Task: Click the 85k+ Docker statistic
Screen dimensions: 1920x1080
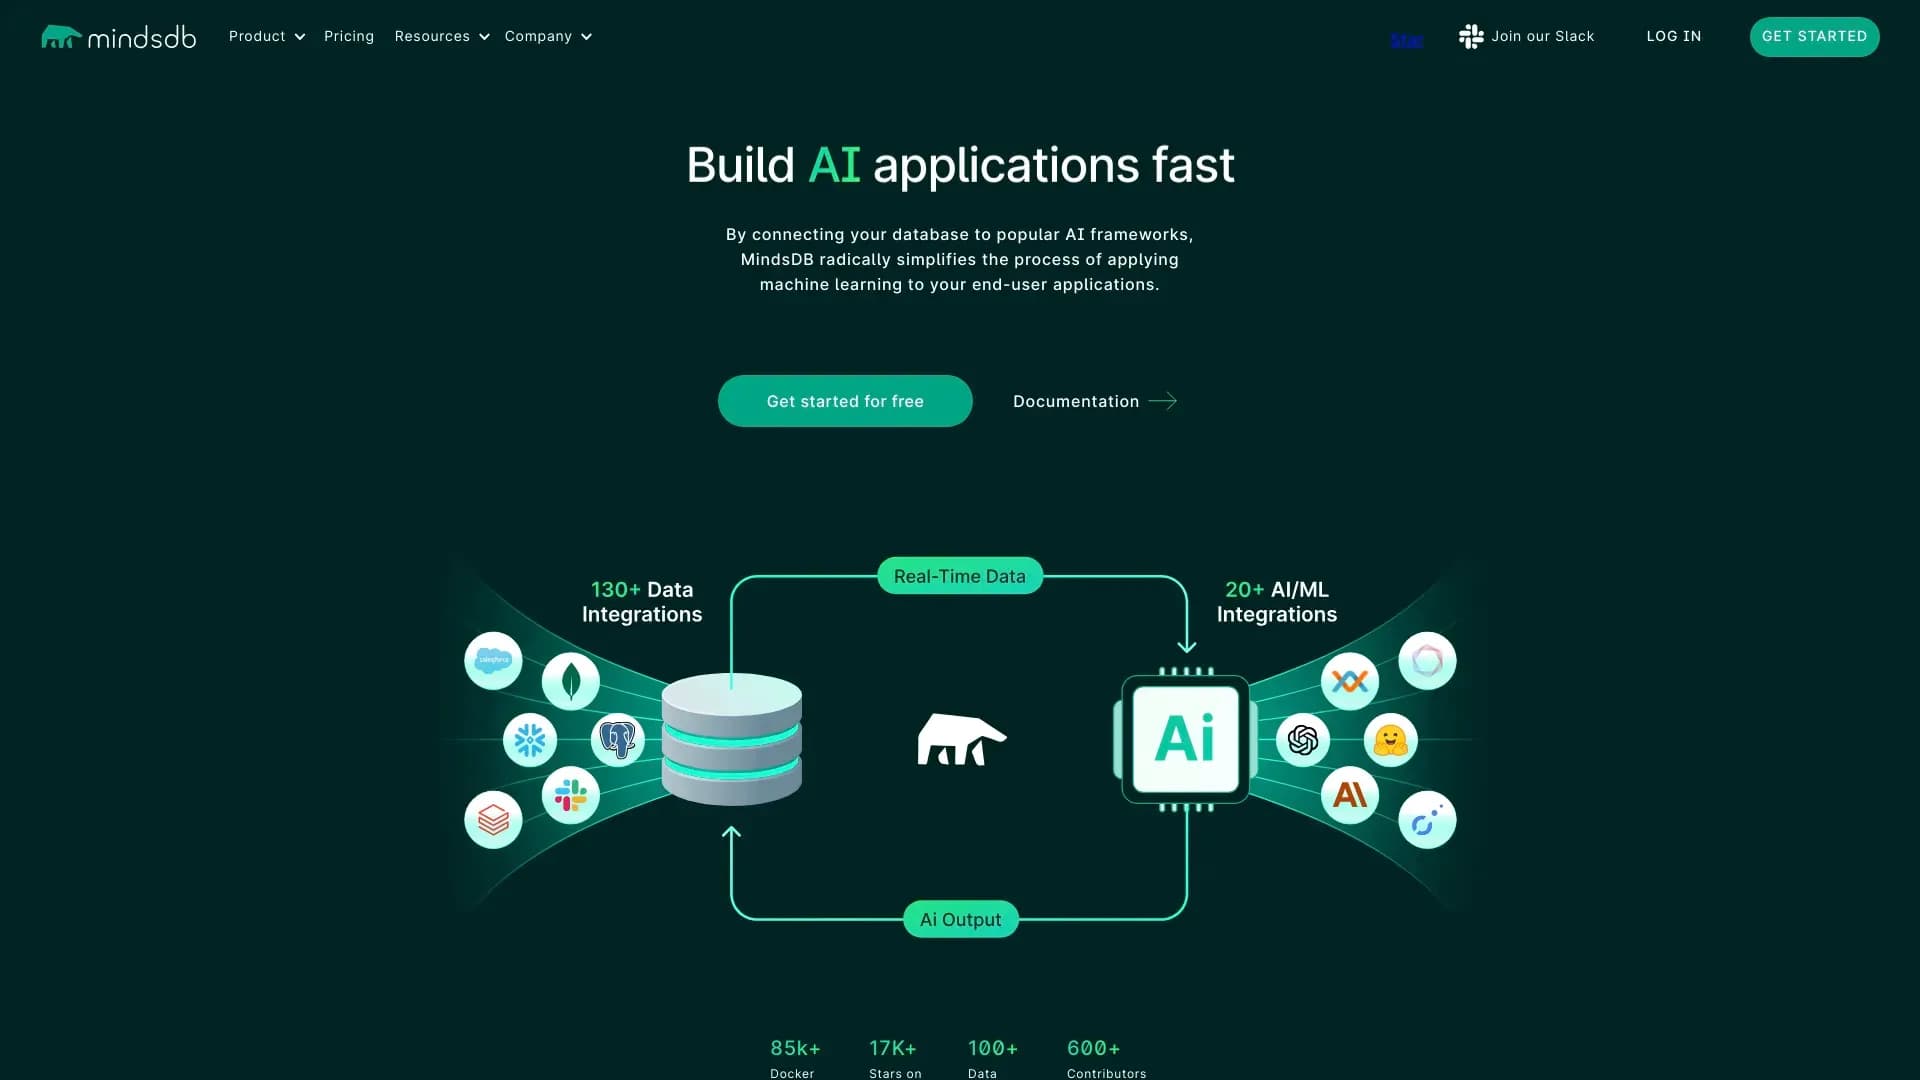Action: click(795, 1058)
